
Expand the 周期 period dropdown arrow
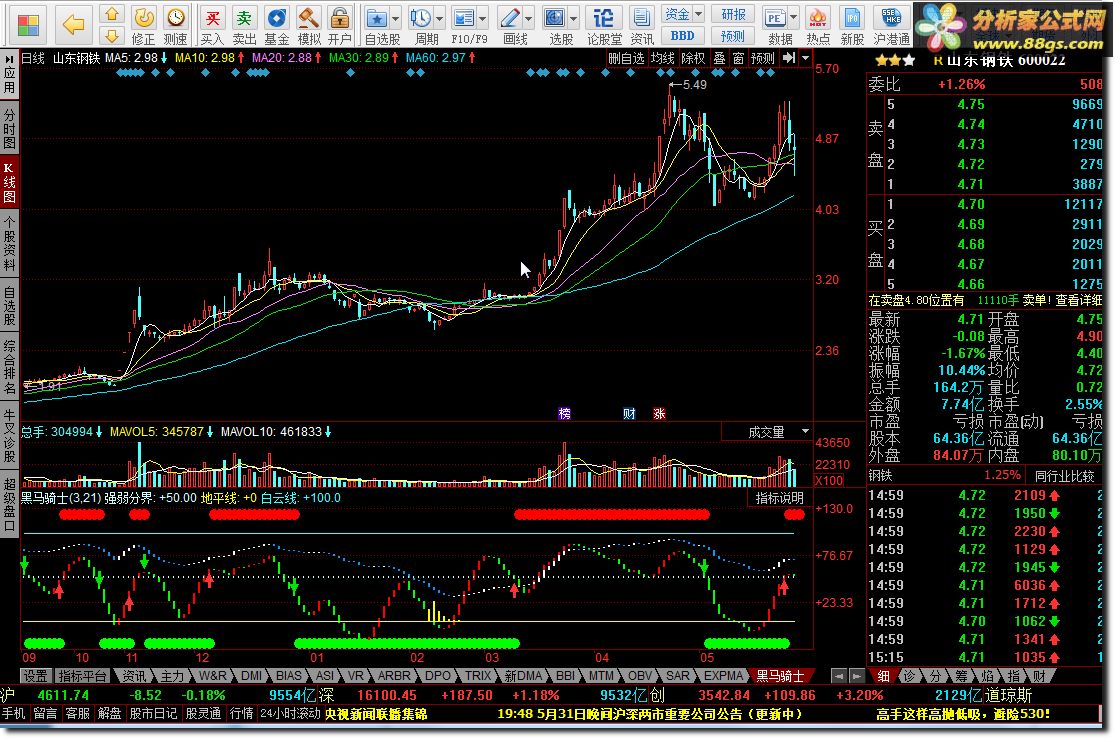coord(439,18)
